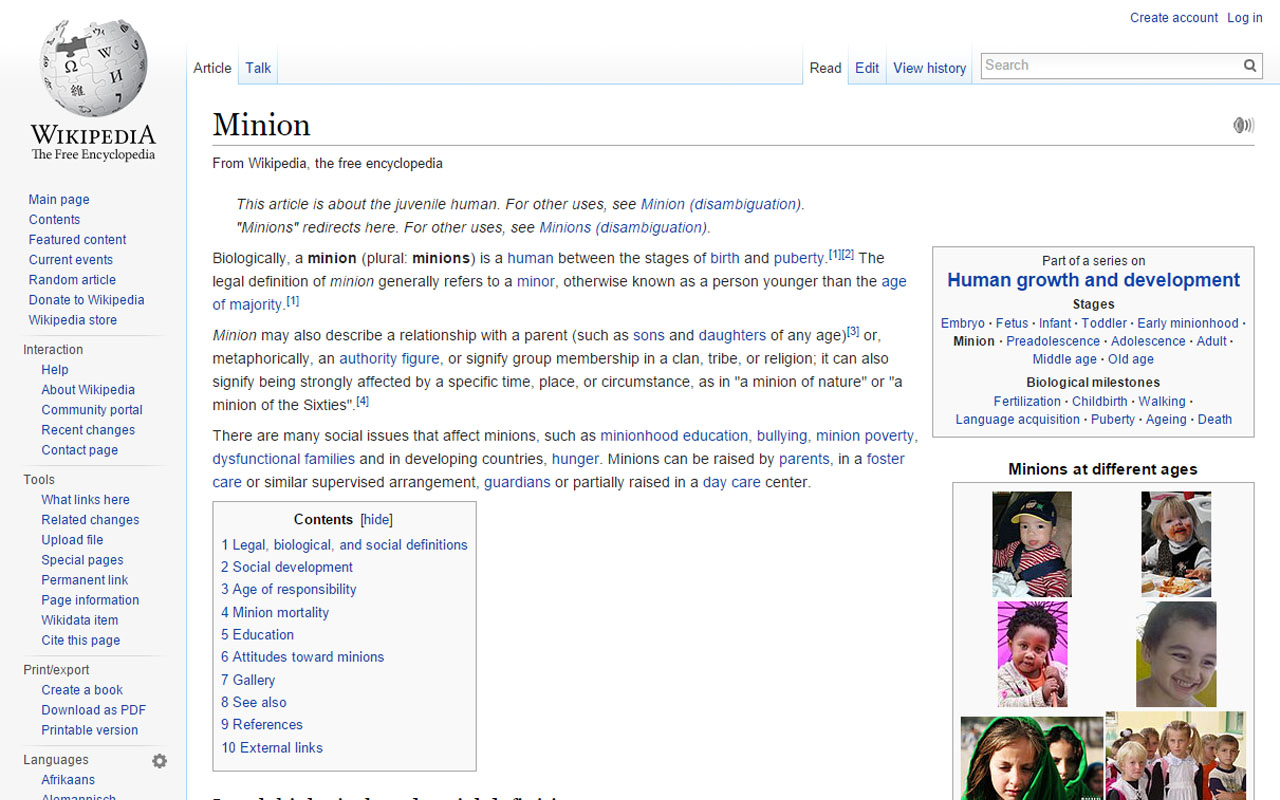Image resolution: width=1280 pixels, height=800 pixels.
Task: Click the day care link
Action: [x=732, y=482]
